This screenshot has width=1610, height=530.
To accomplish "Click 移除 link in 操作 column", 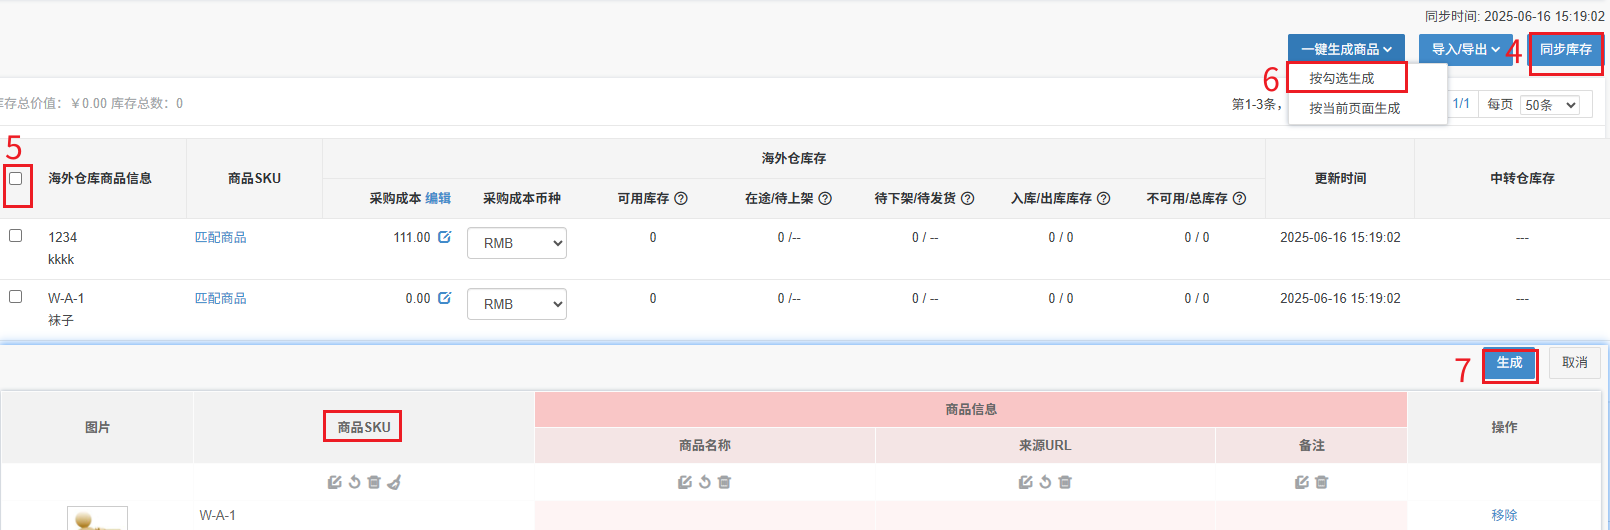I will (x=1504, y=515).
